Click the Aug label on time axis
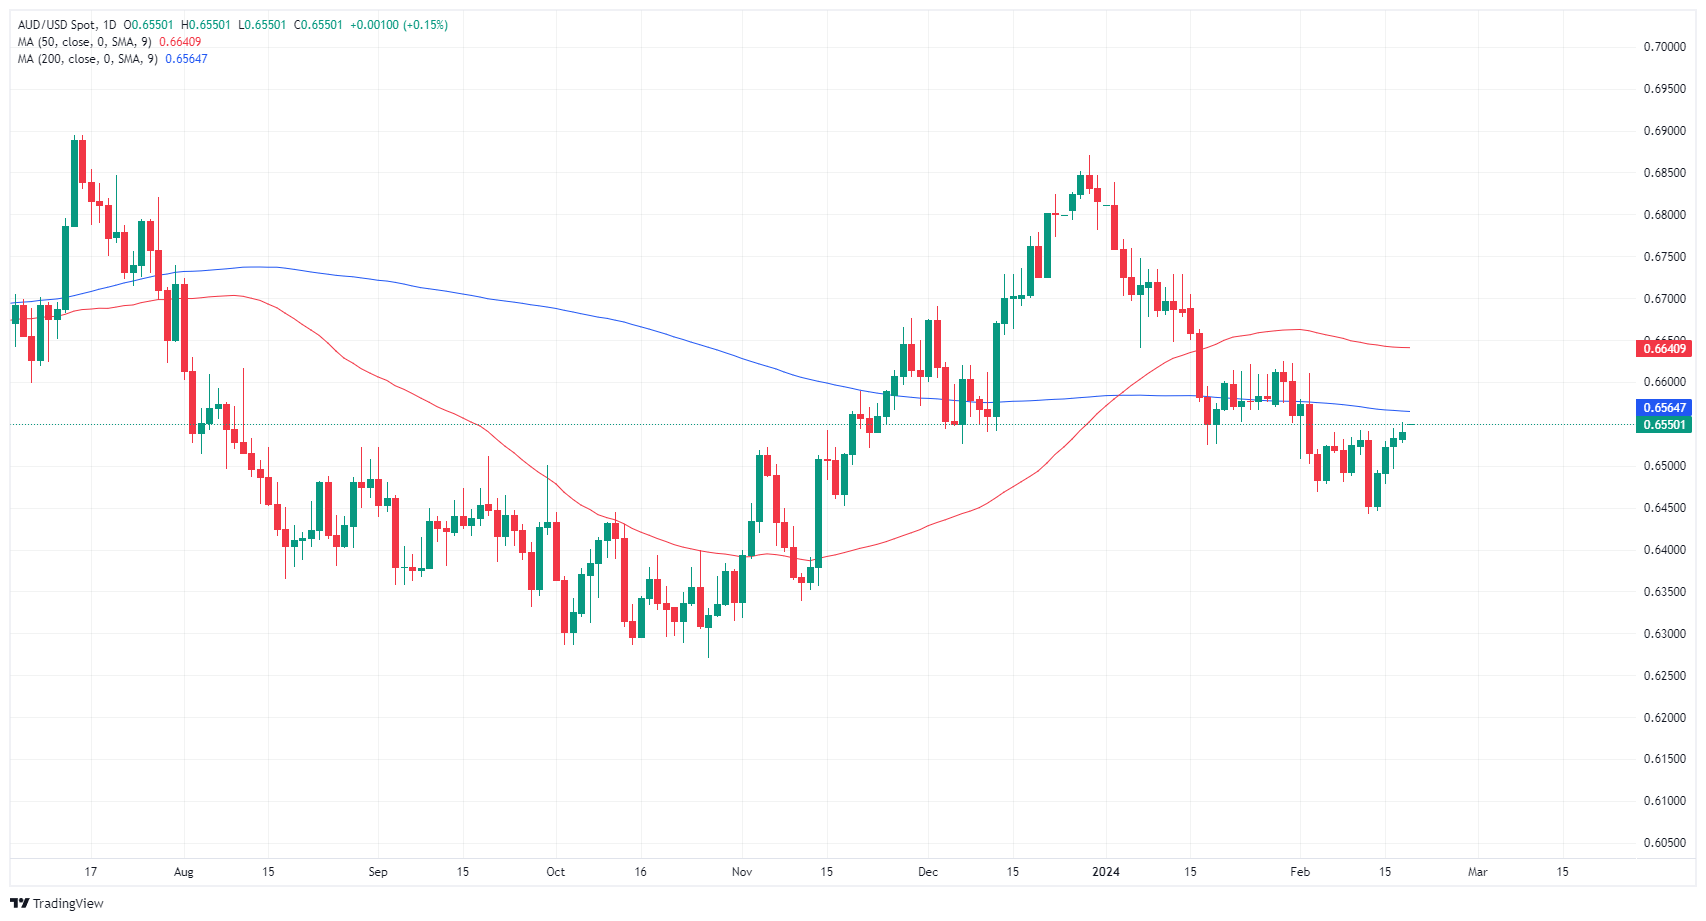 tap(183, 872)
